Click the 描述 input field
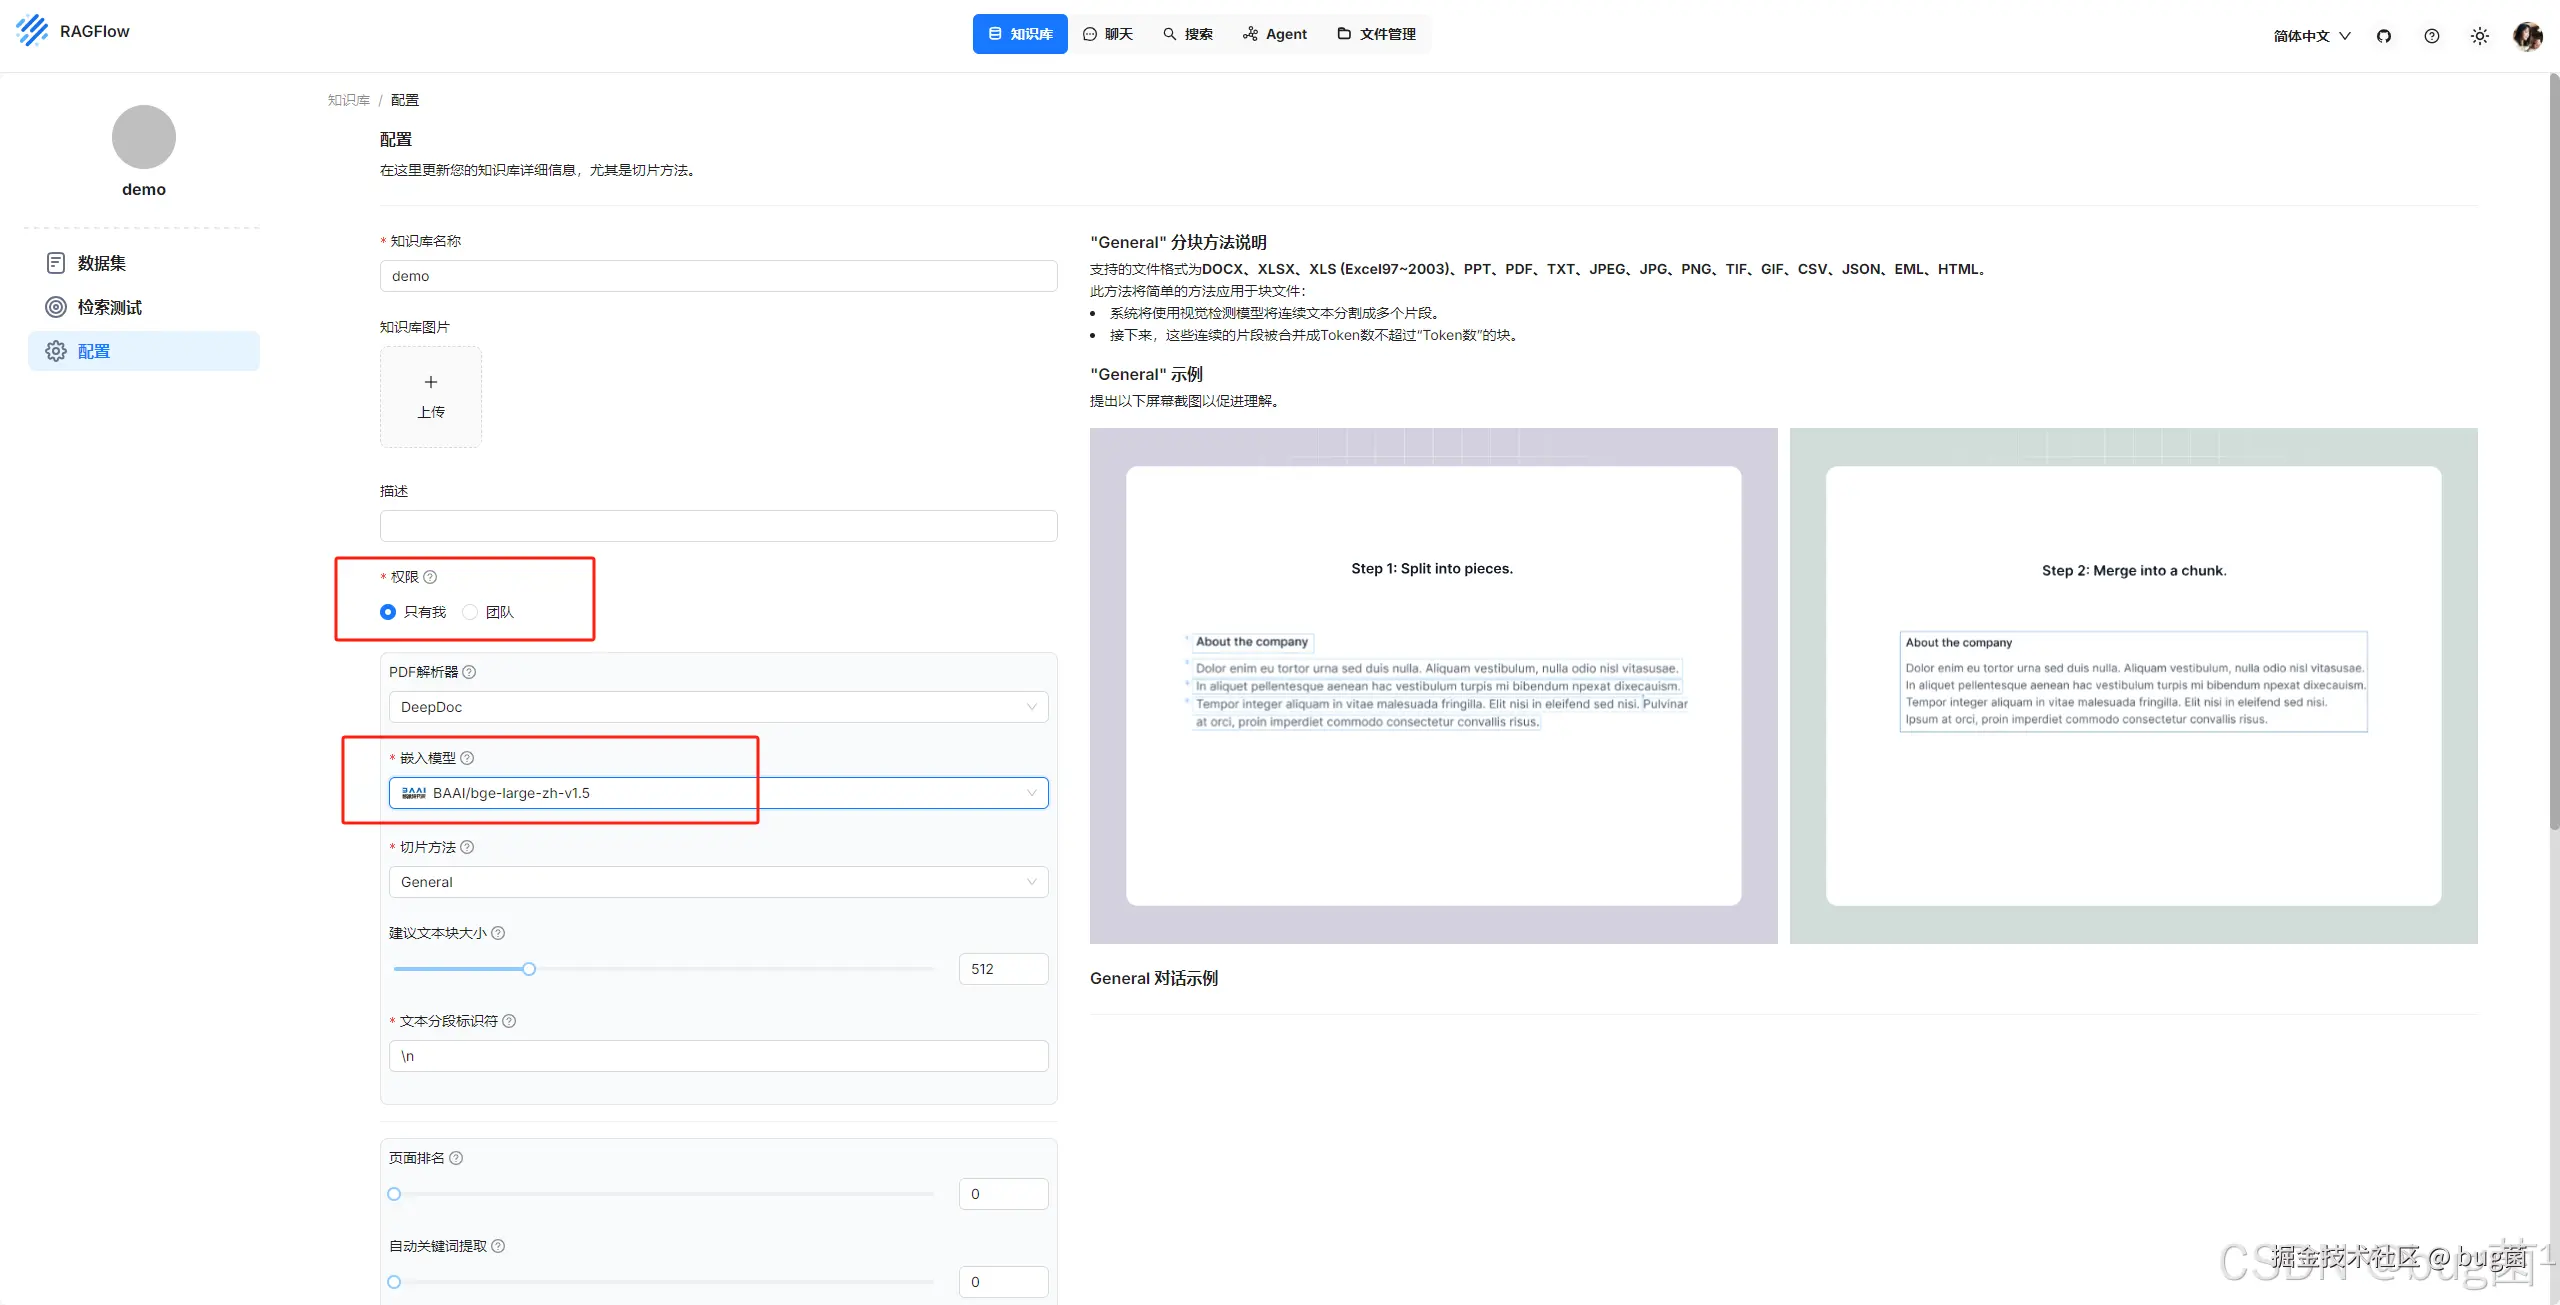 [718, 526]
